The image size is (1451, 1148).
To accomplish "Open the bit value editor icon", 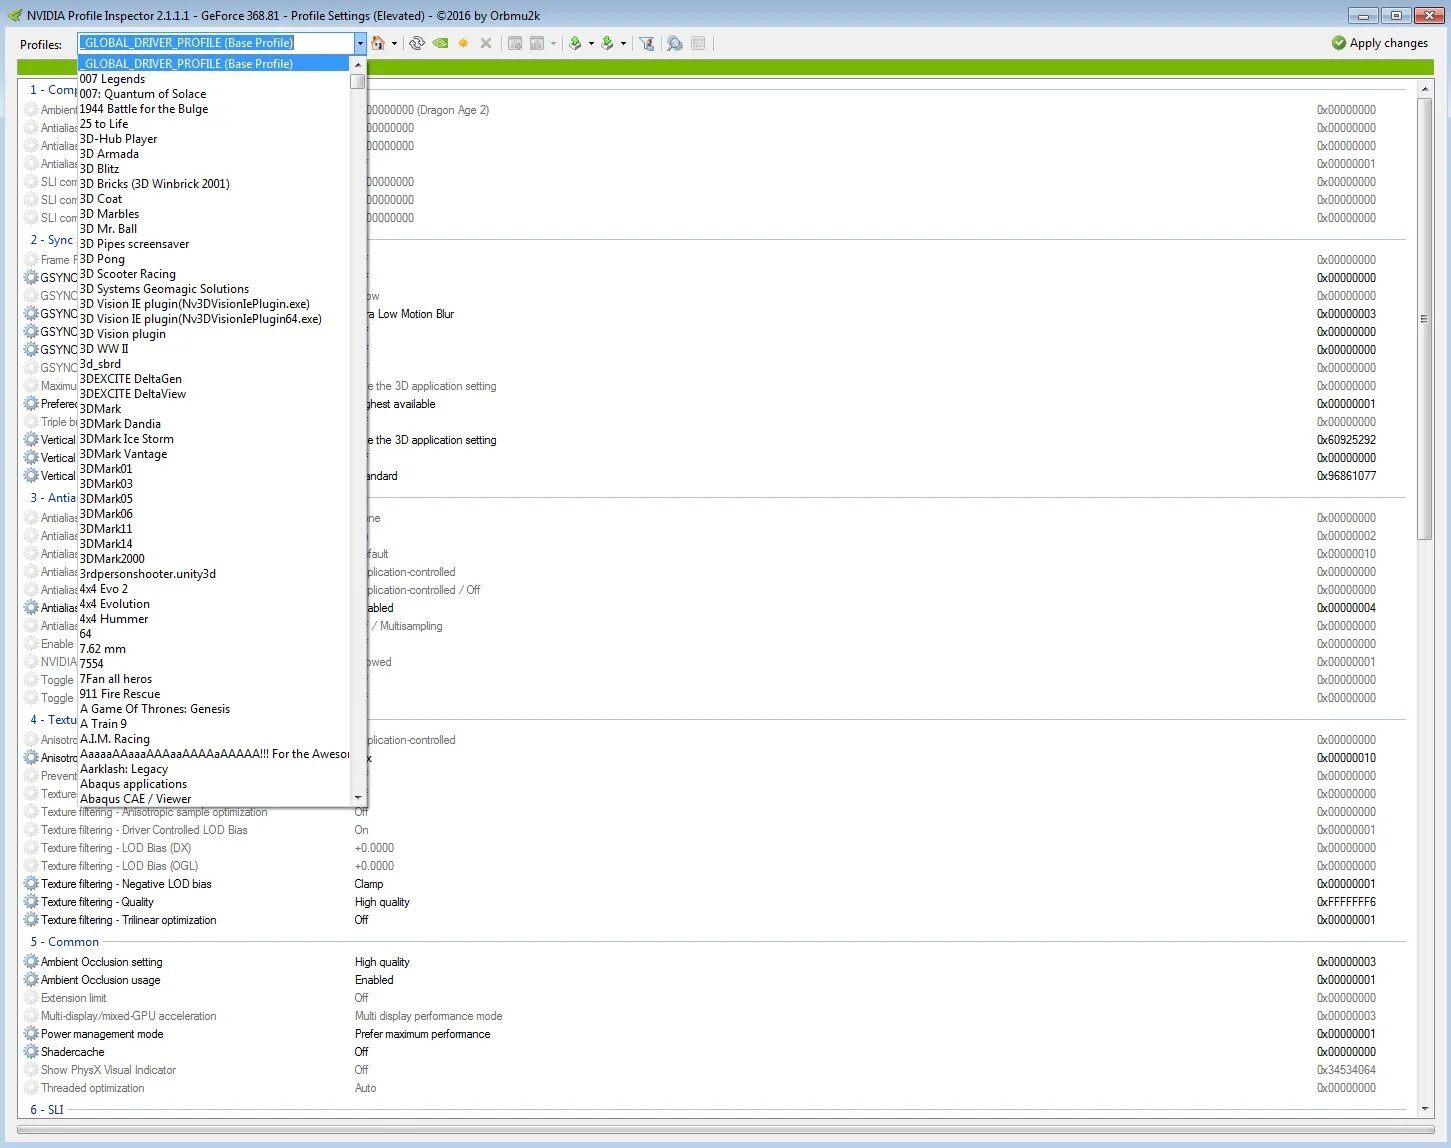I will (x=698, y=43).
